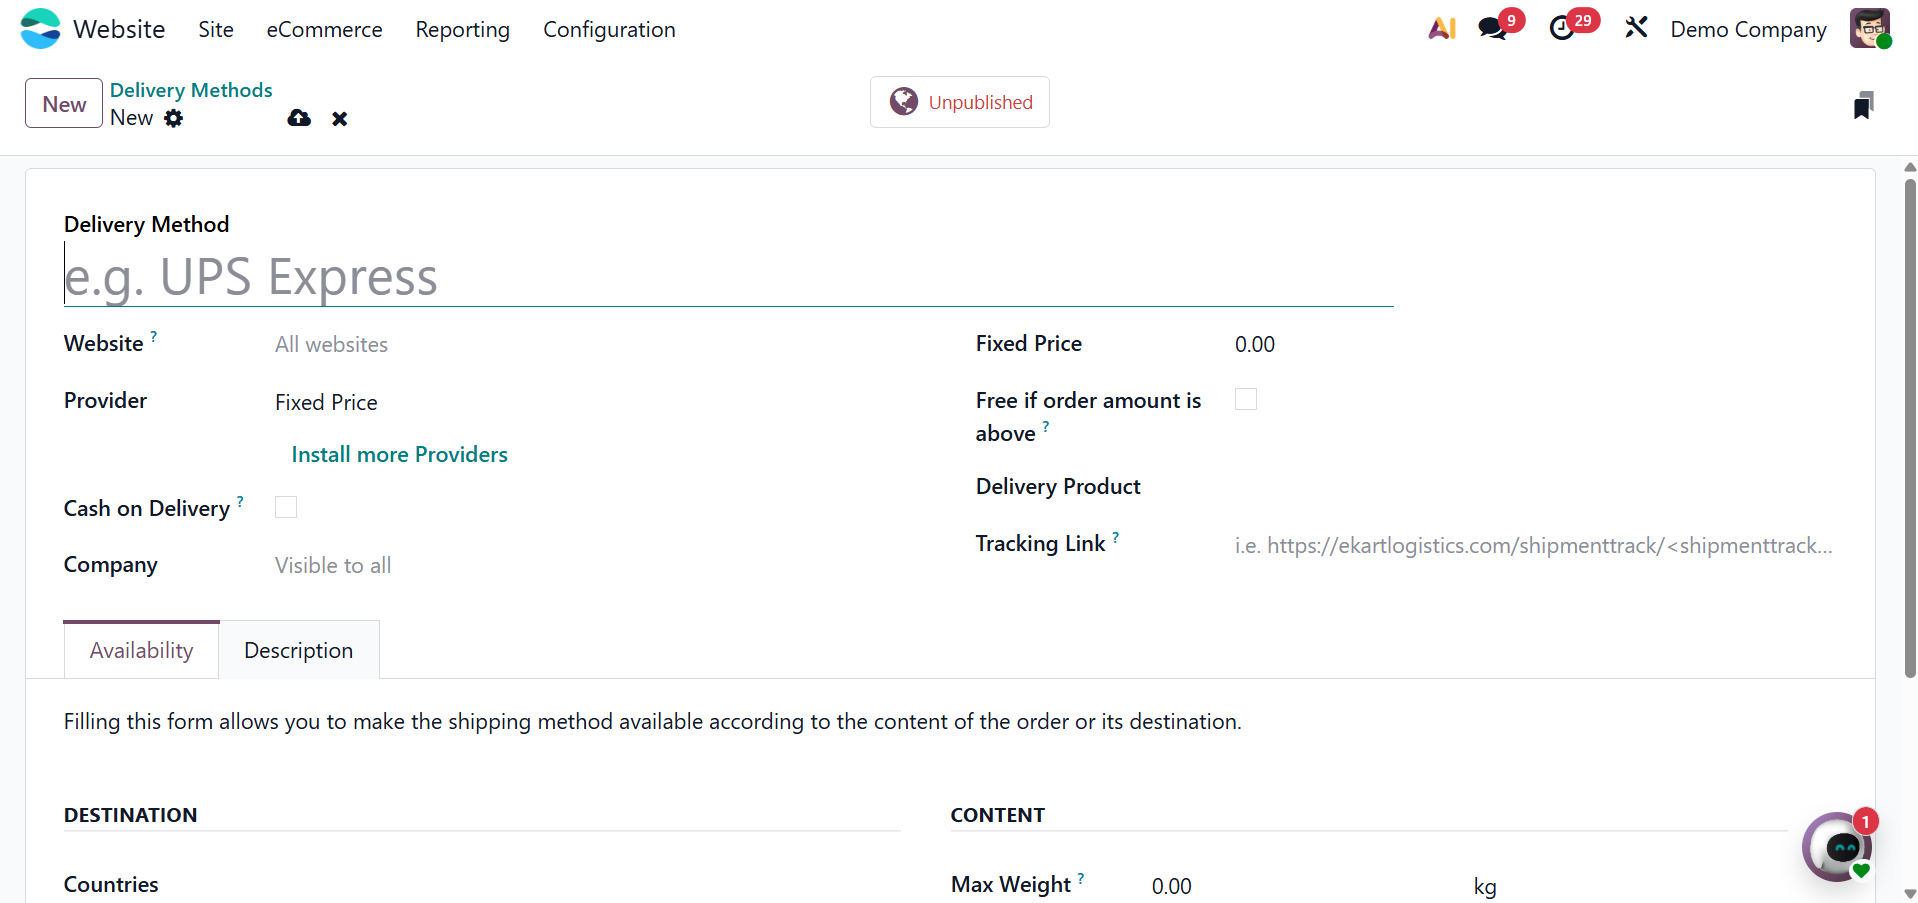Open the conversations messages icon
This screenshot has width=1918, height=903.
coord(1493,29)
